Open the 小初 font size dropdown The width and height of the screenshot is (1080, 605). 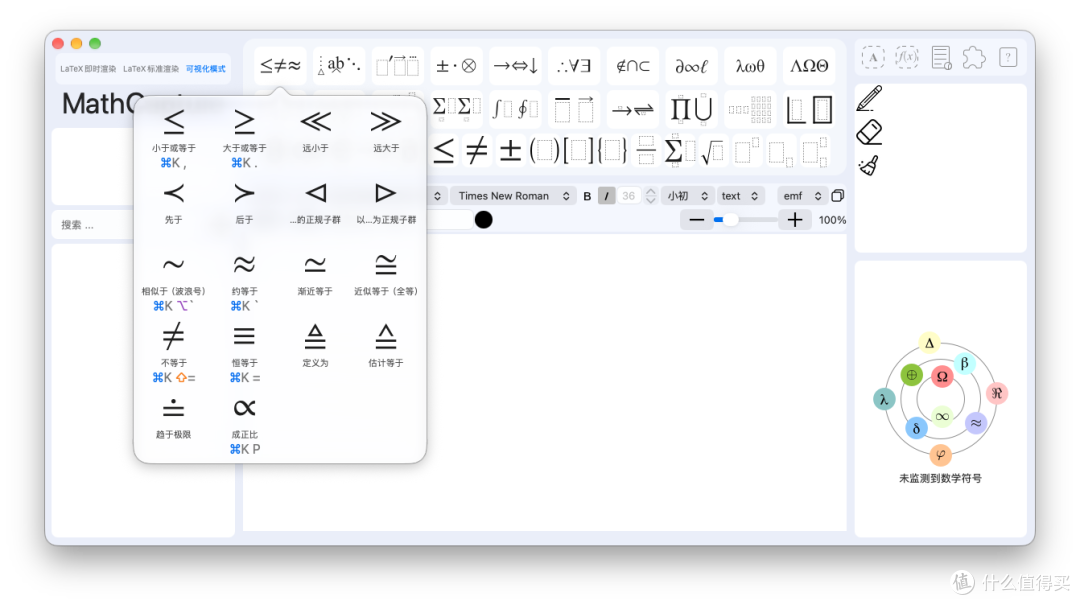pyautogui.click(x=687, y=196)
